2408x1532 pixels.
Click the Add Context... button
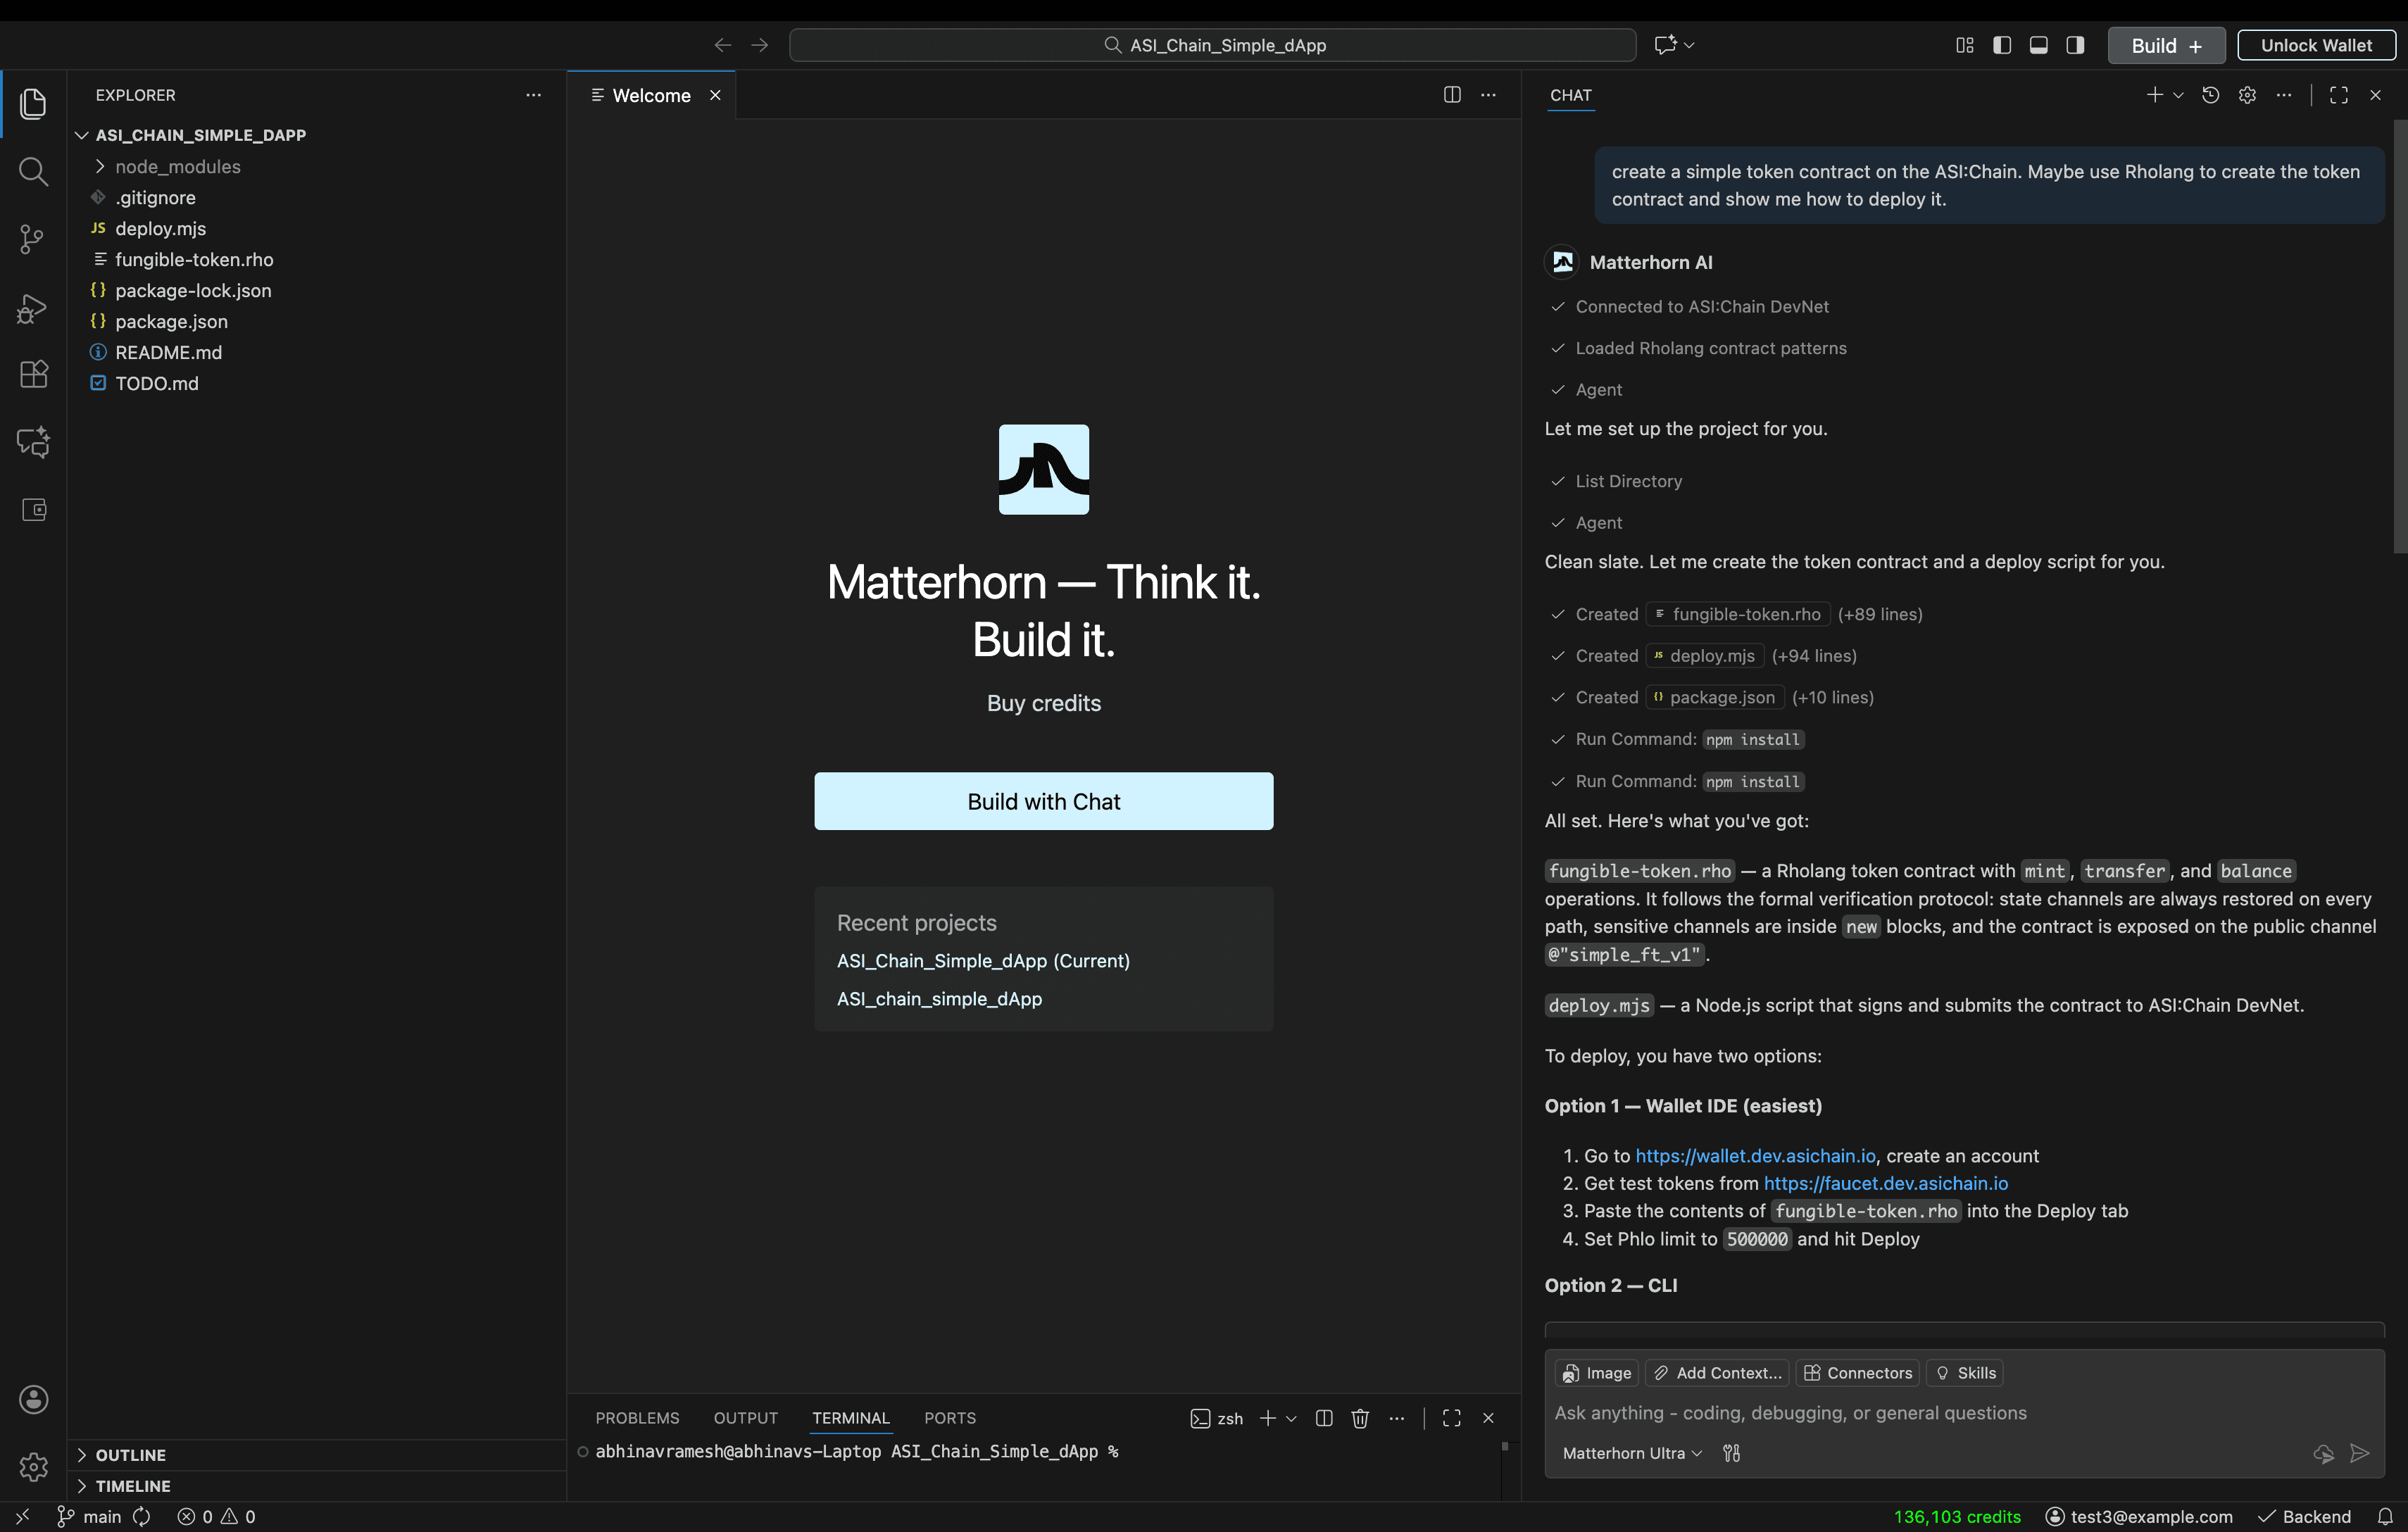click(1717, 1373)
